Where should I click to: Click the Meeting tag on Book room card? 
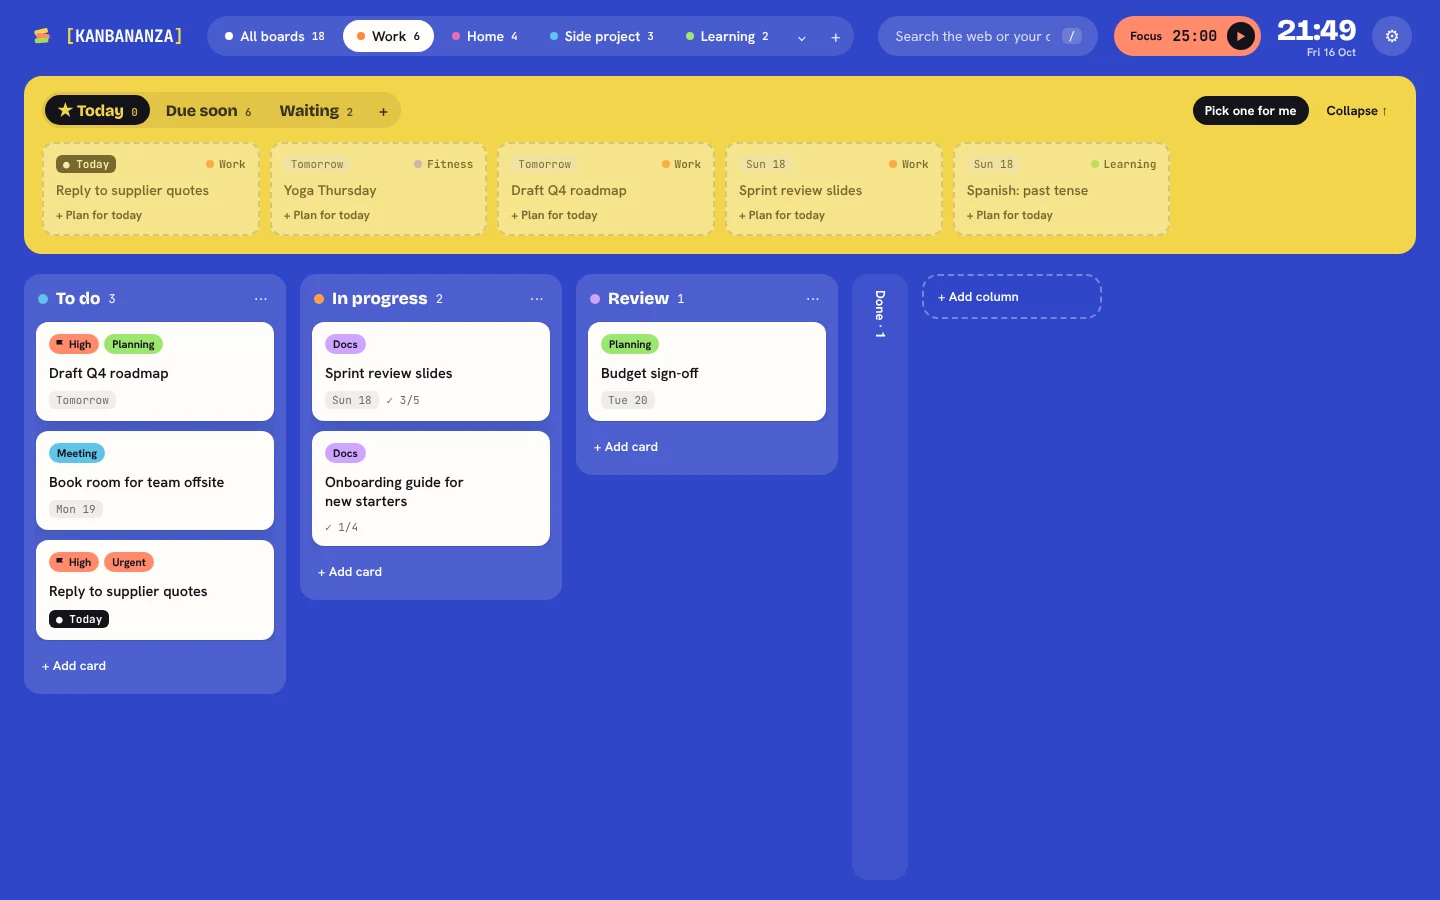coord(77,453)
